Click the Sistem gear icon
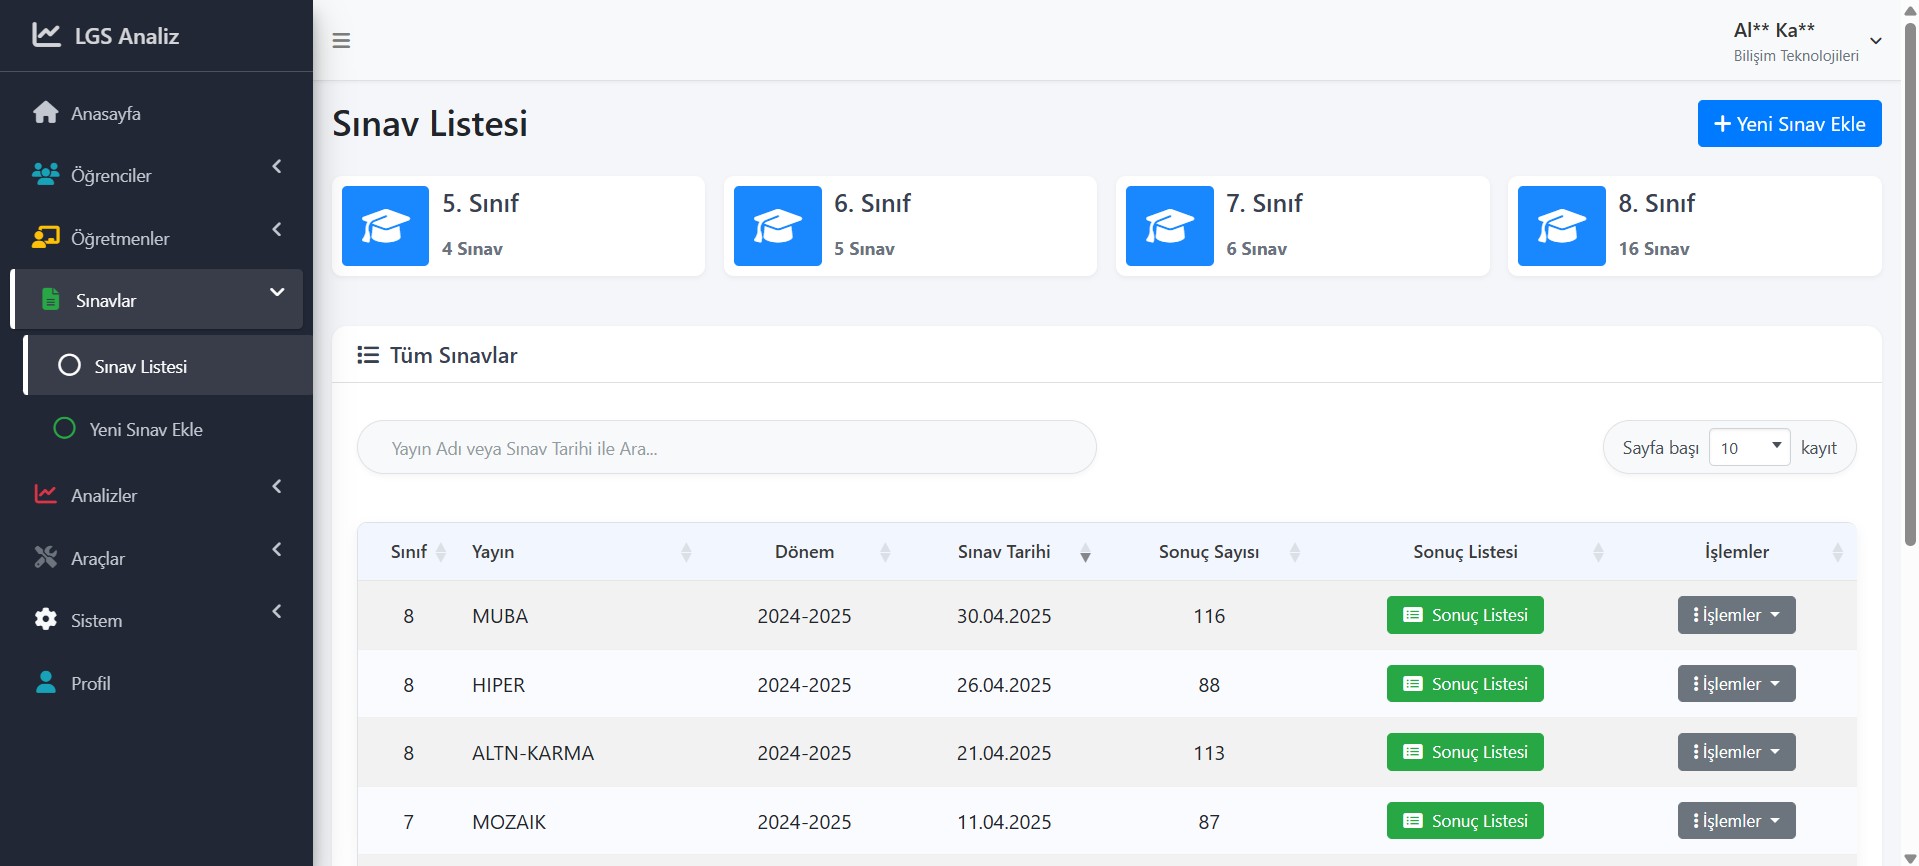This screenshot has width=1919, height=866. pos(45,620)
